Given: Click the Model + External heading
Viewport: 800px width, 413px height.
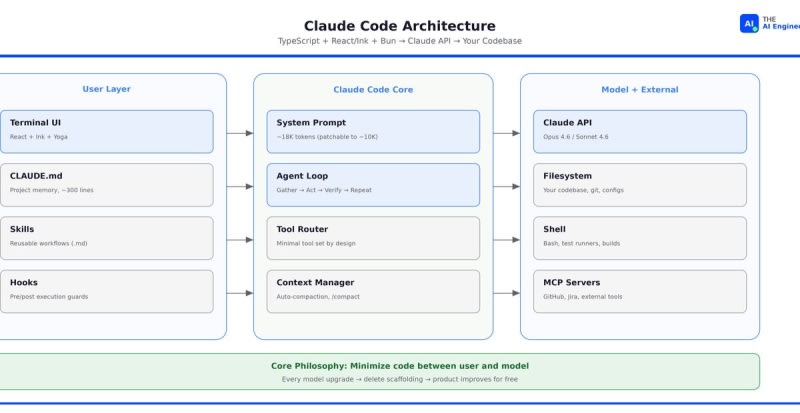Looking at the screenshot, I should [x=640, y=89].
